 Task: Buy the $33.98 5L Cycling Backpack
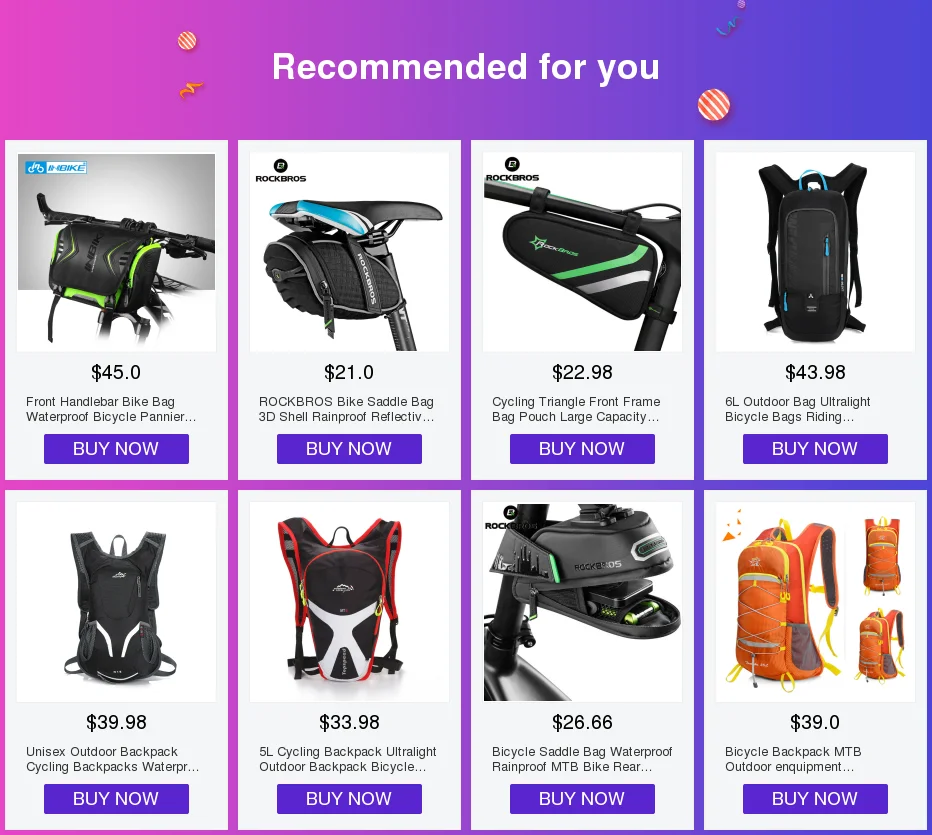point(350,799)
